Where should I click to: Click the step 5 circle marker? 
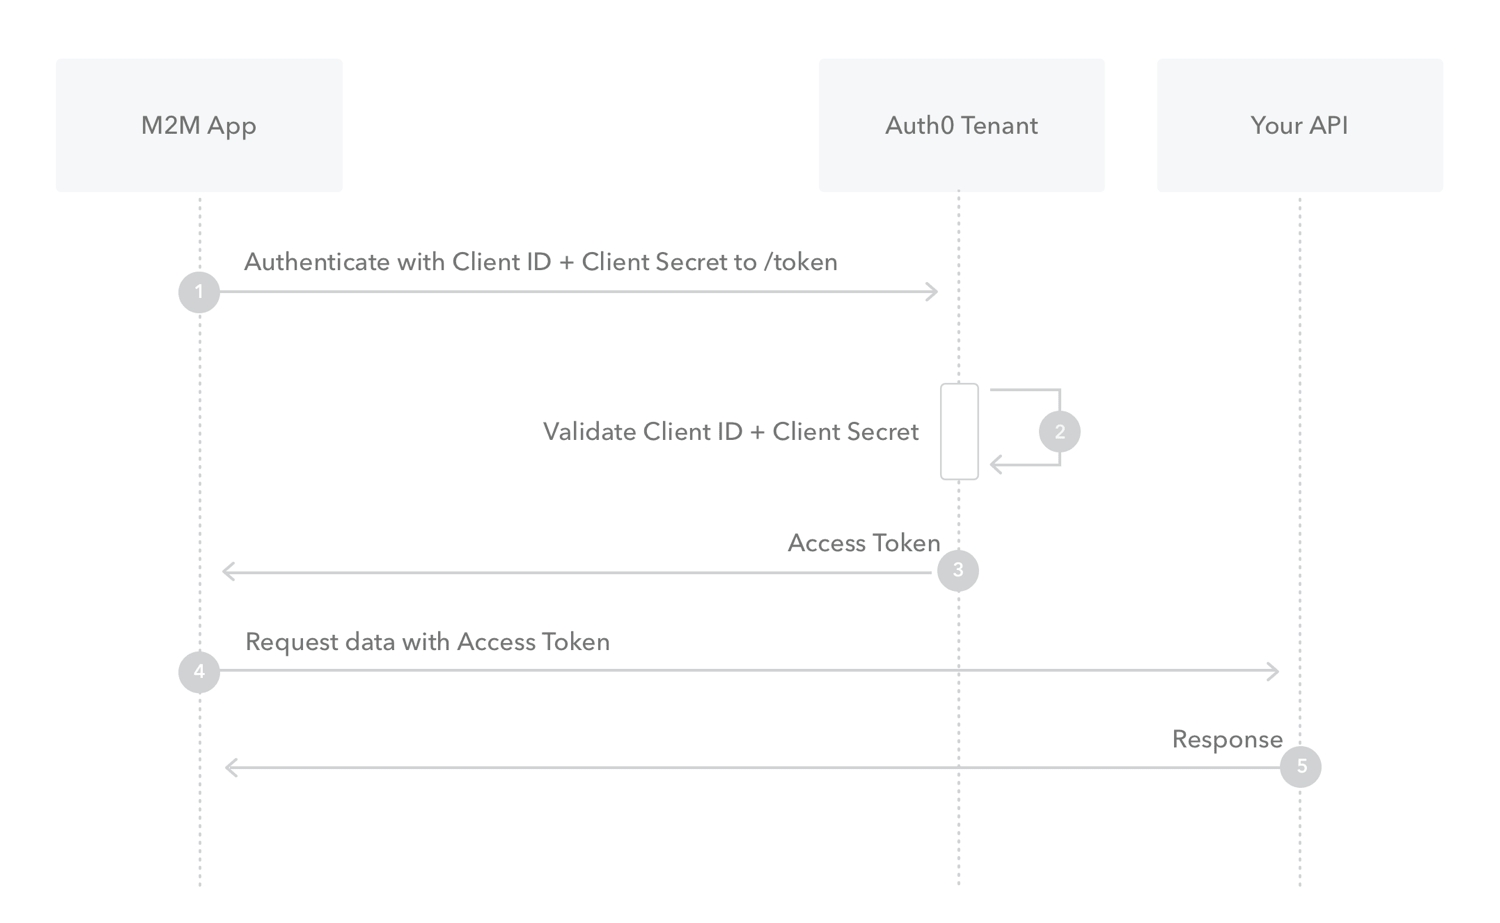(1301, 767)
